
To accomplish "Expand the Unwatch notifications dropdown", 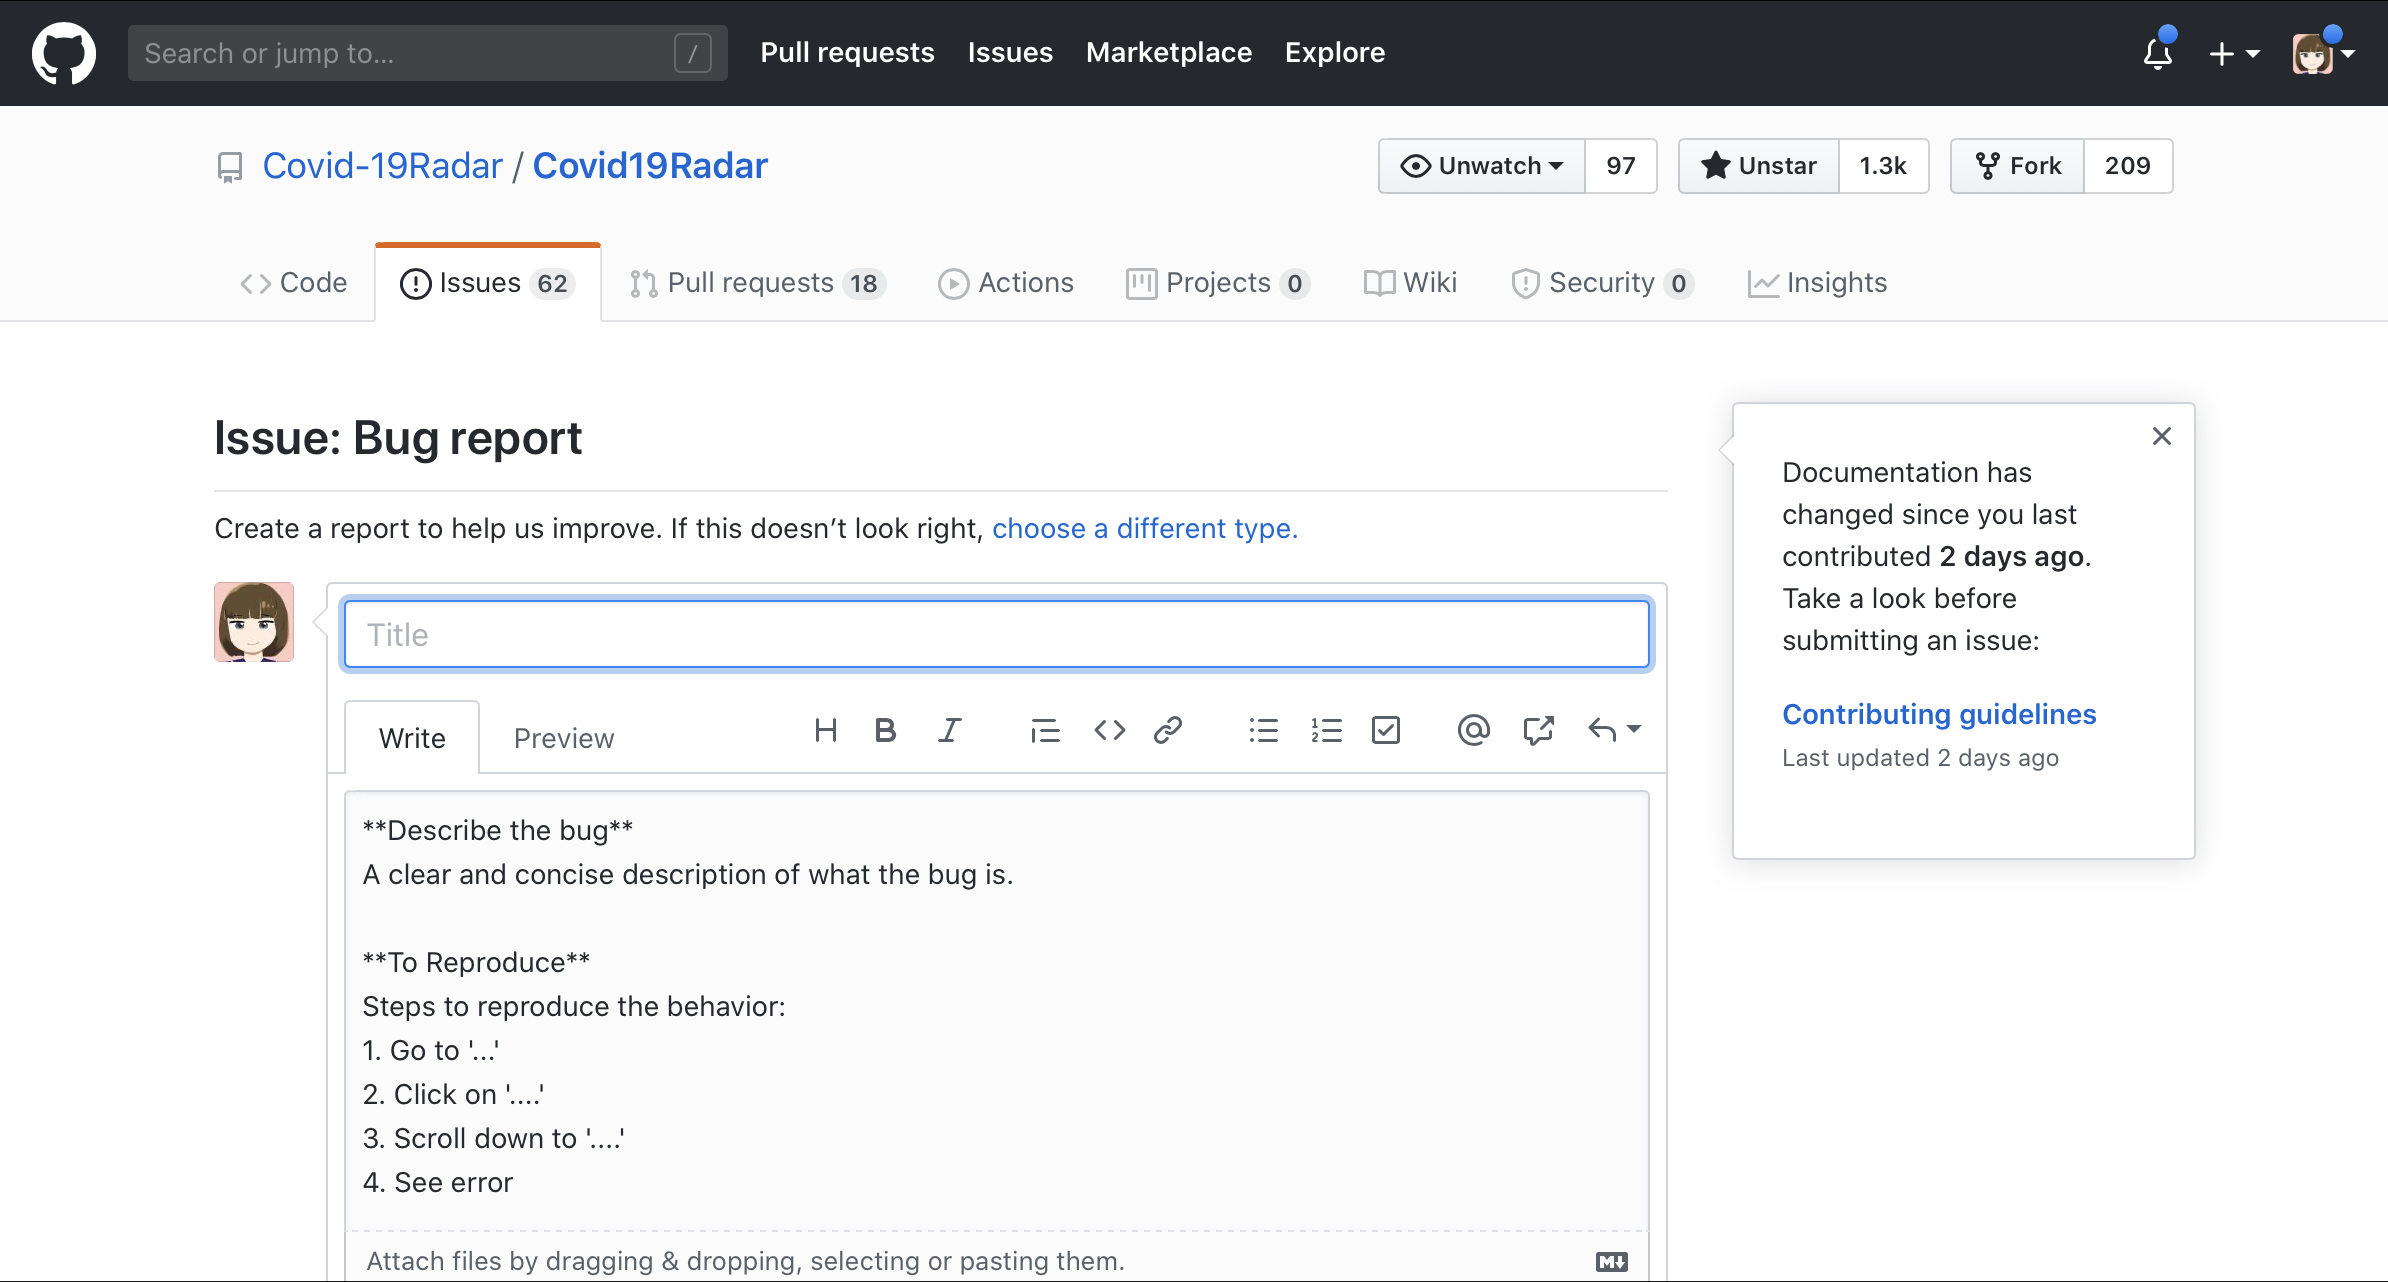I will (1482, 166).
